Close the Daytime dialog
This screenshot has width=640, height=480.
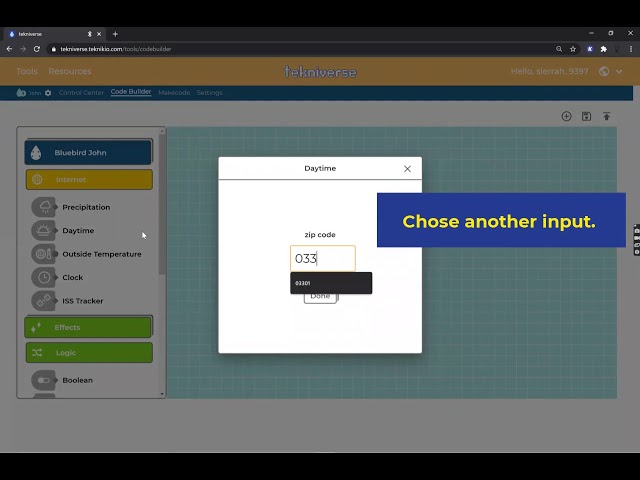[407, 169]
